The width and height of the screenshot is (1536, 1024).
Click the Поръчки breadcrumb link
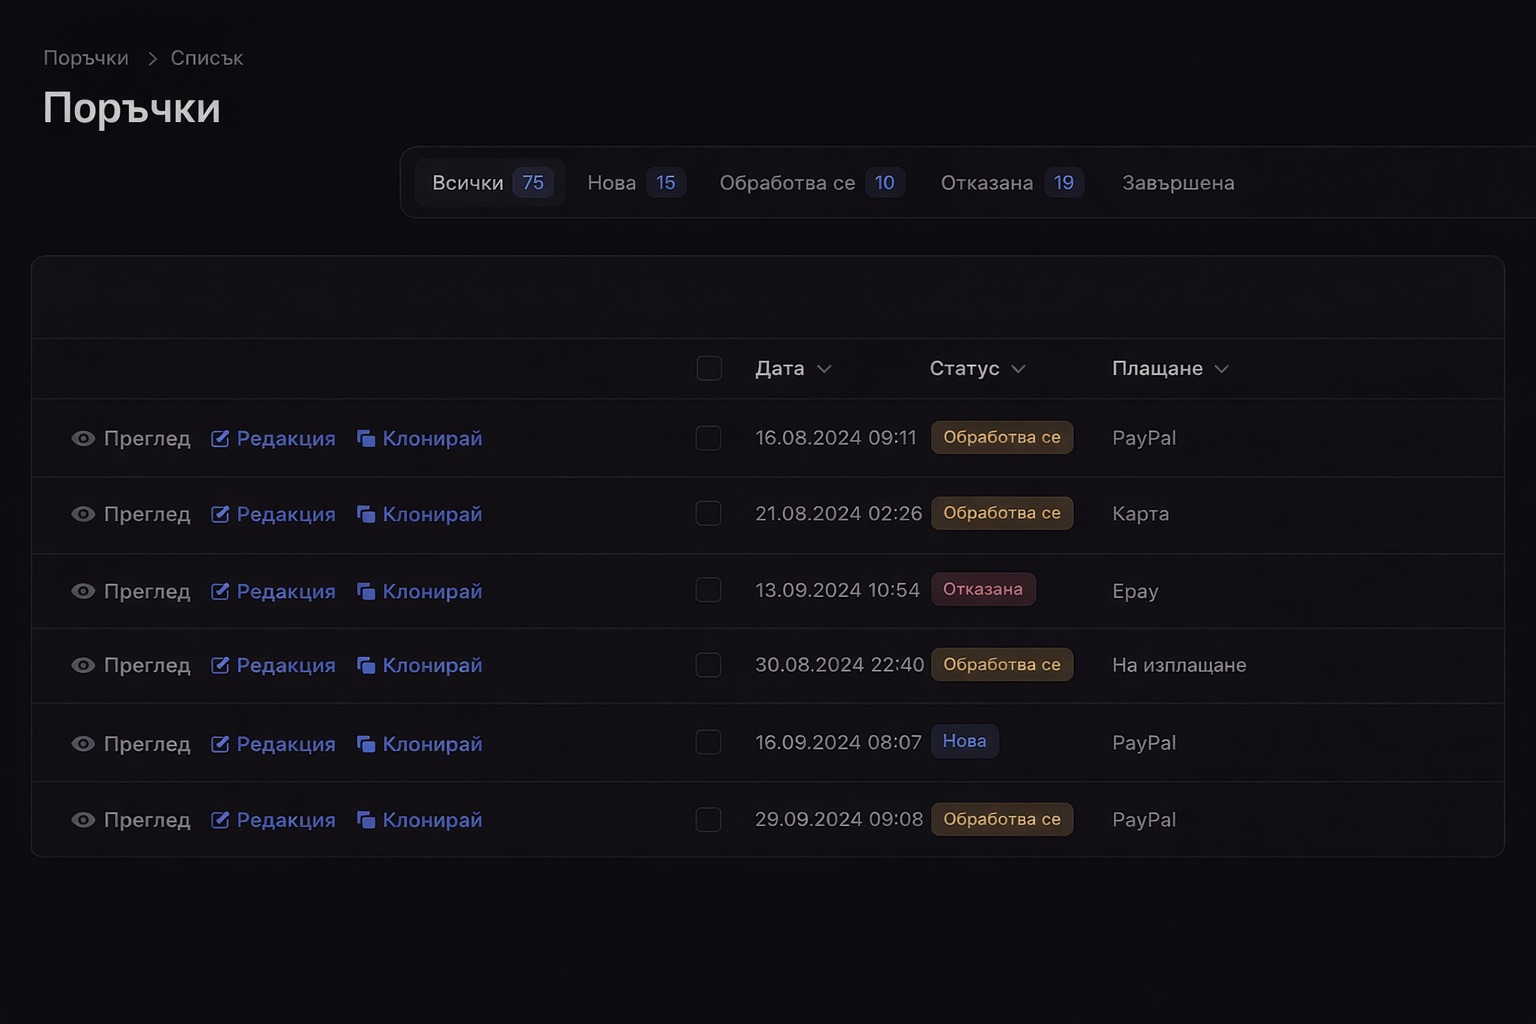[x=86, y=58]
